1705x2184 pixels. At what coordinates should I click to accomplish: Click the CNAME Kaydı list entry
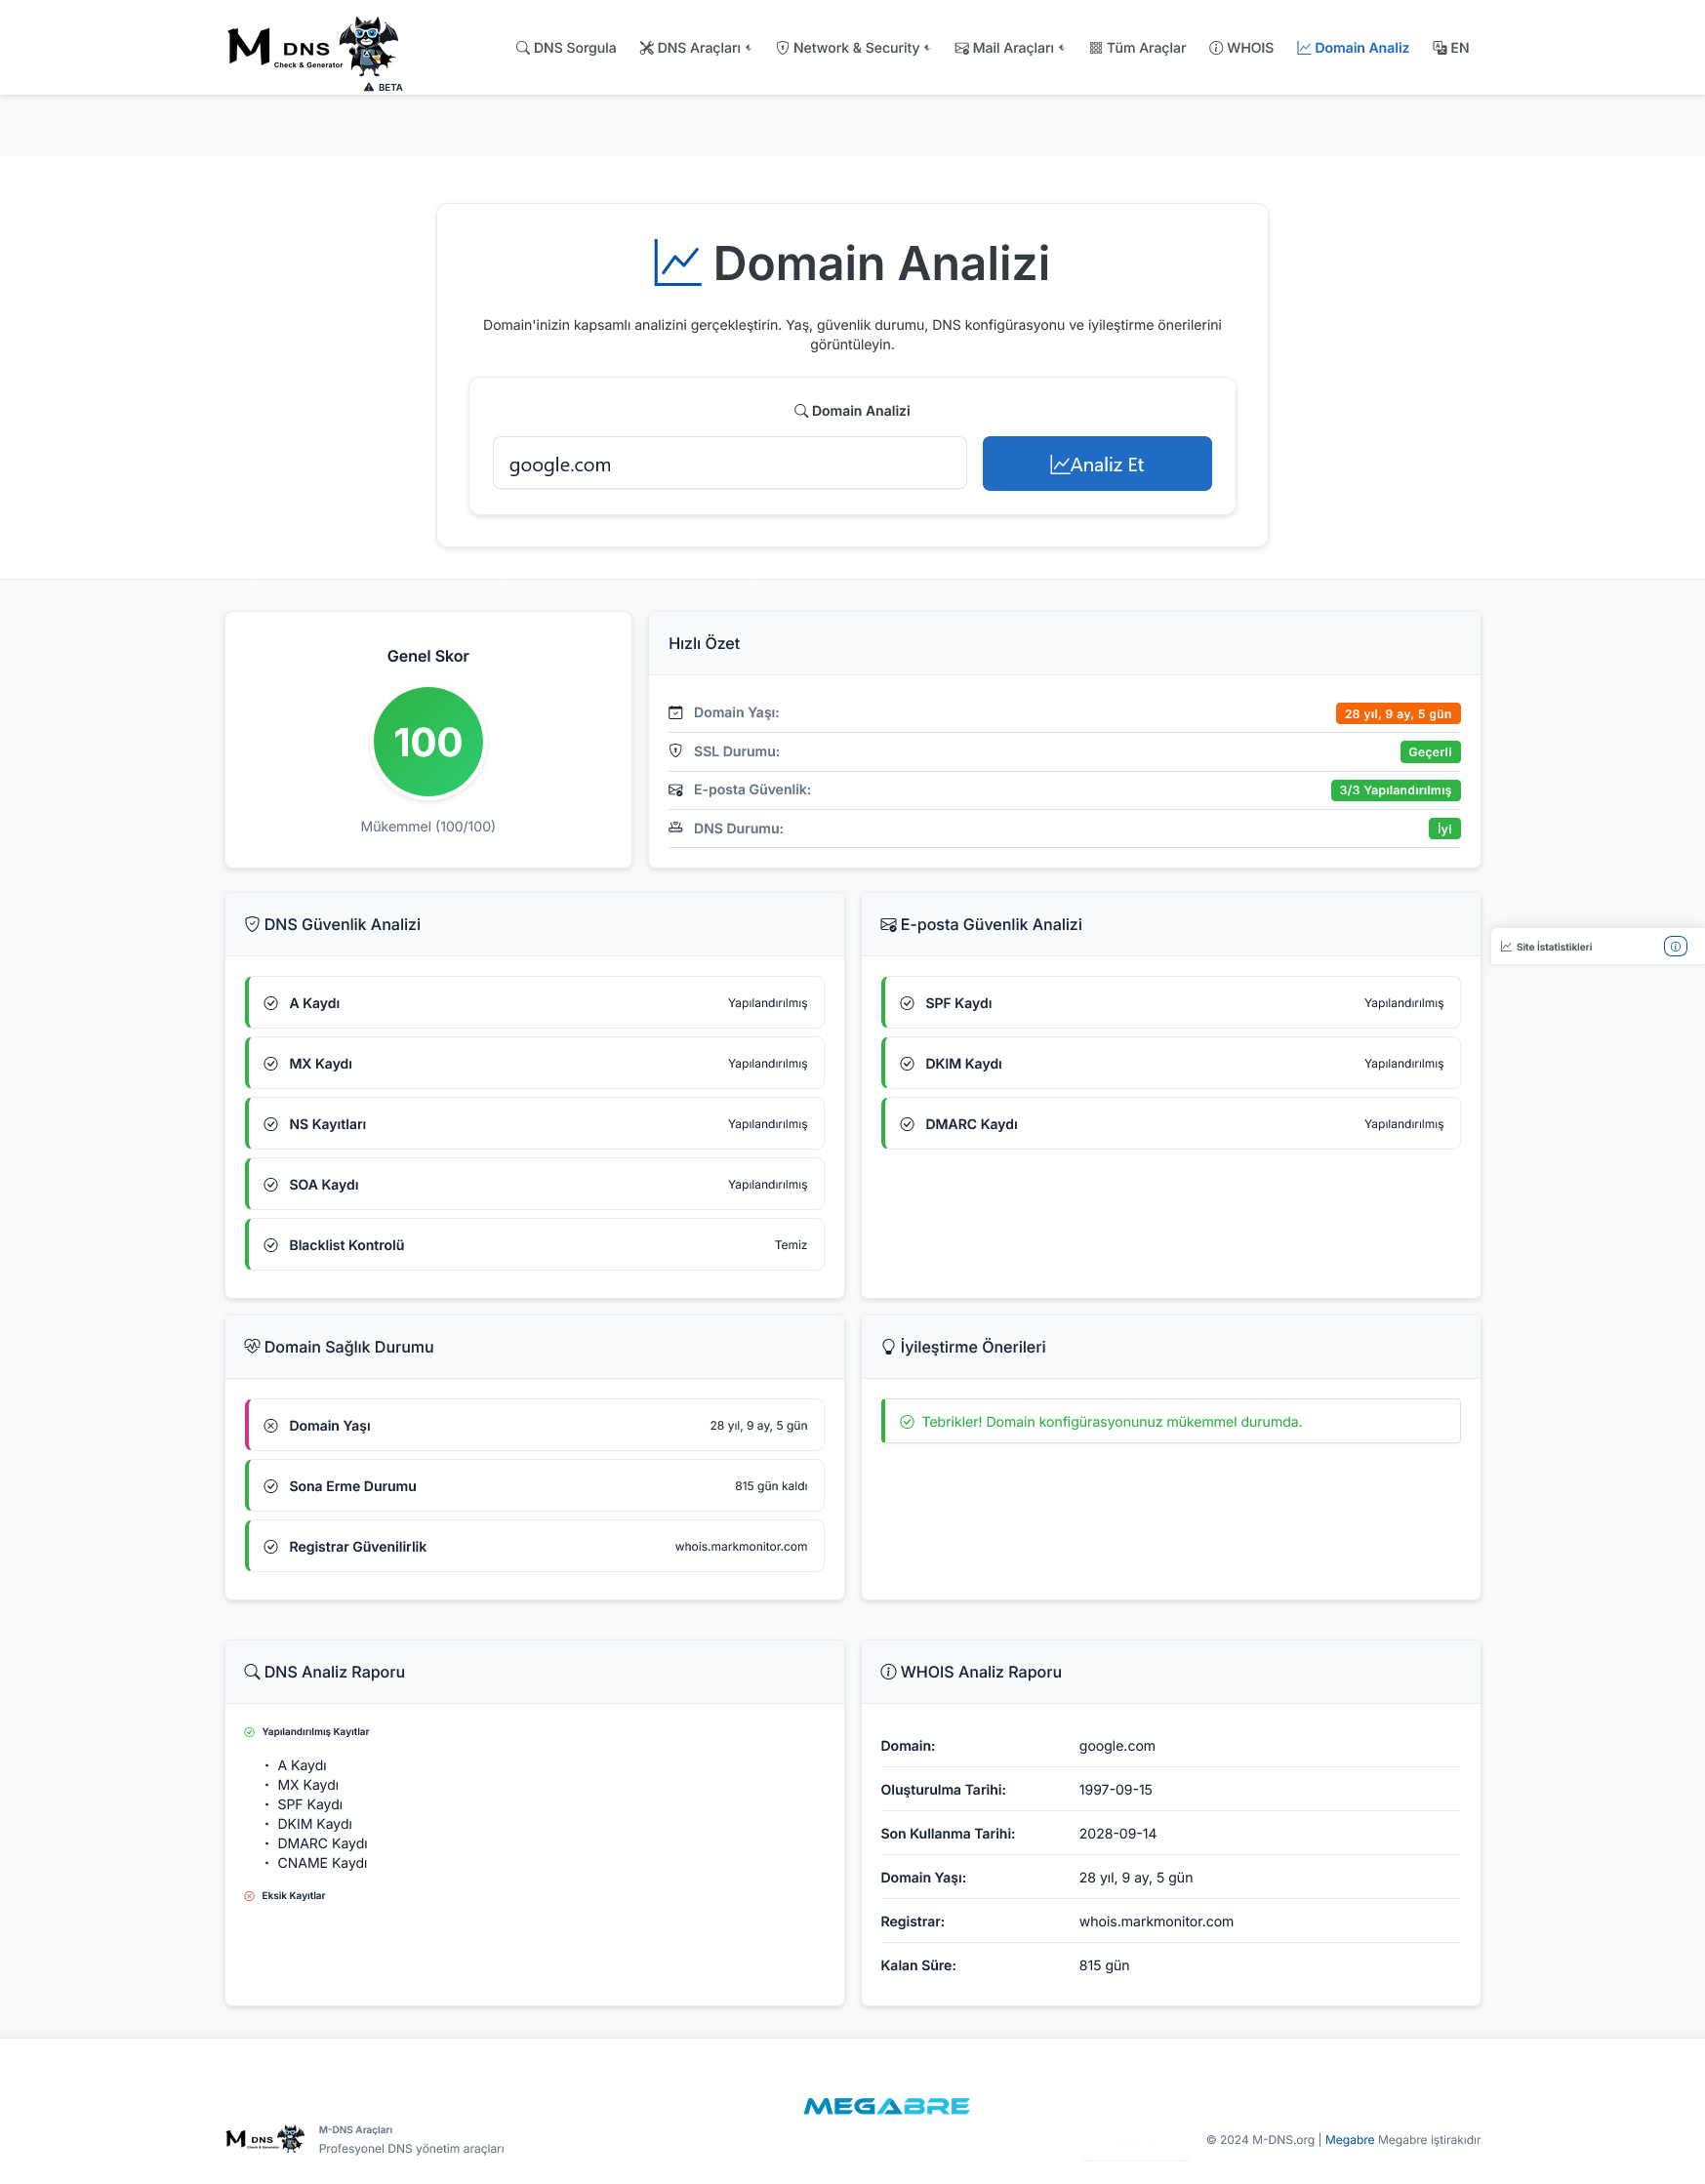pyautogui.click(x=322, y=1863)
